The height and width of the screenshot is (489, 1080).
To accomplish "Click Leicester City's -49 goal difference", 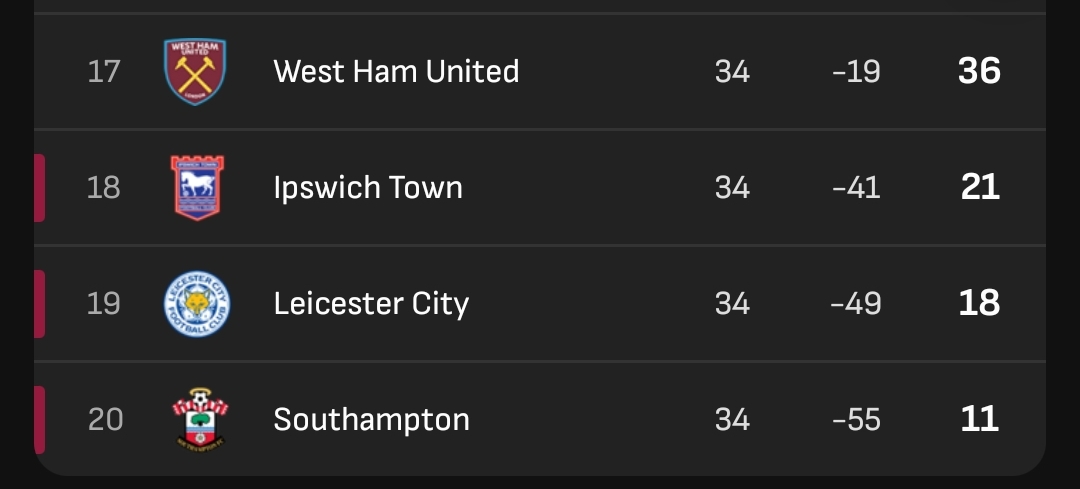I will point(856,303).
